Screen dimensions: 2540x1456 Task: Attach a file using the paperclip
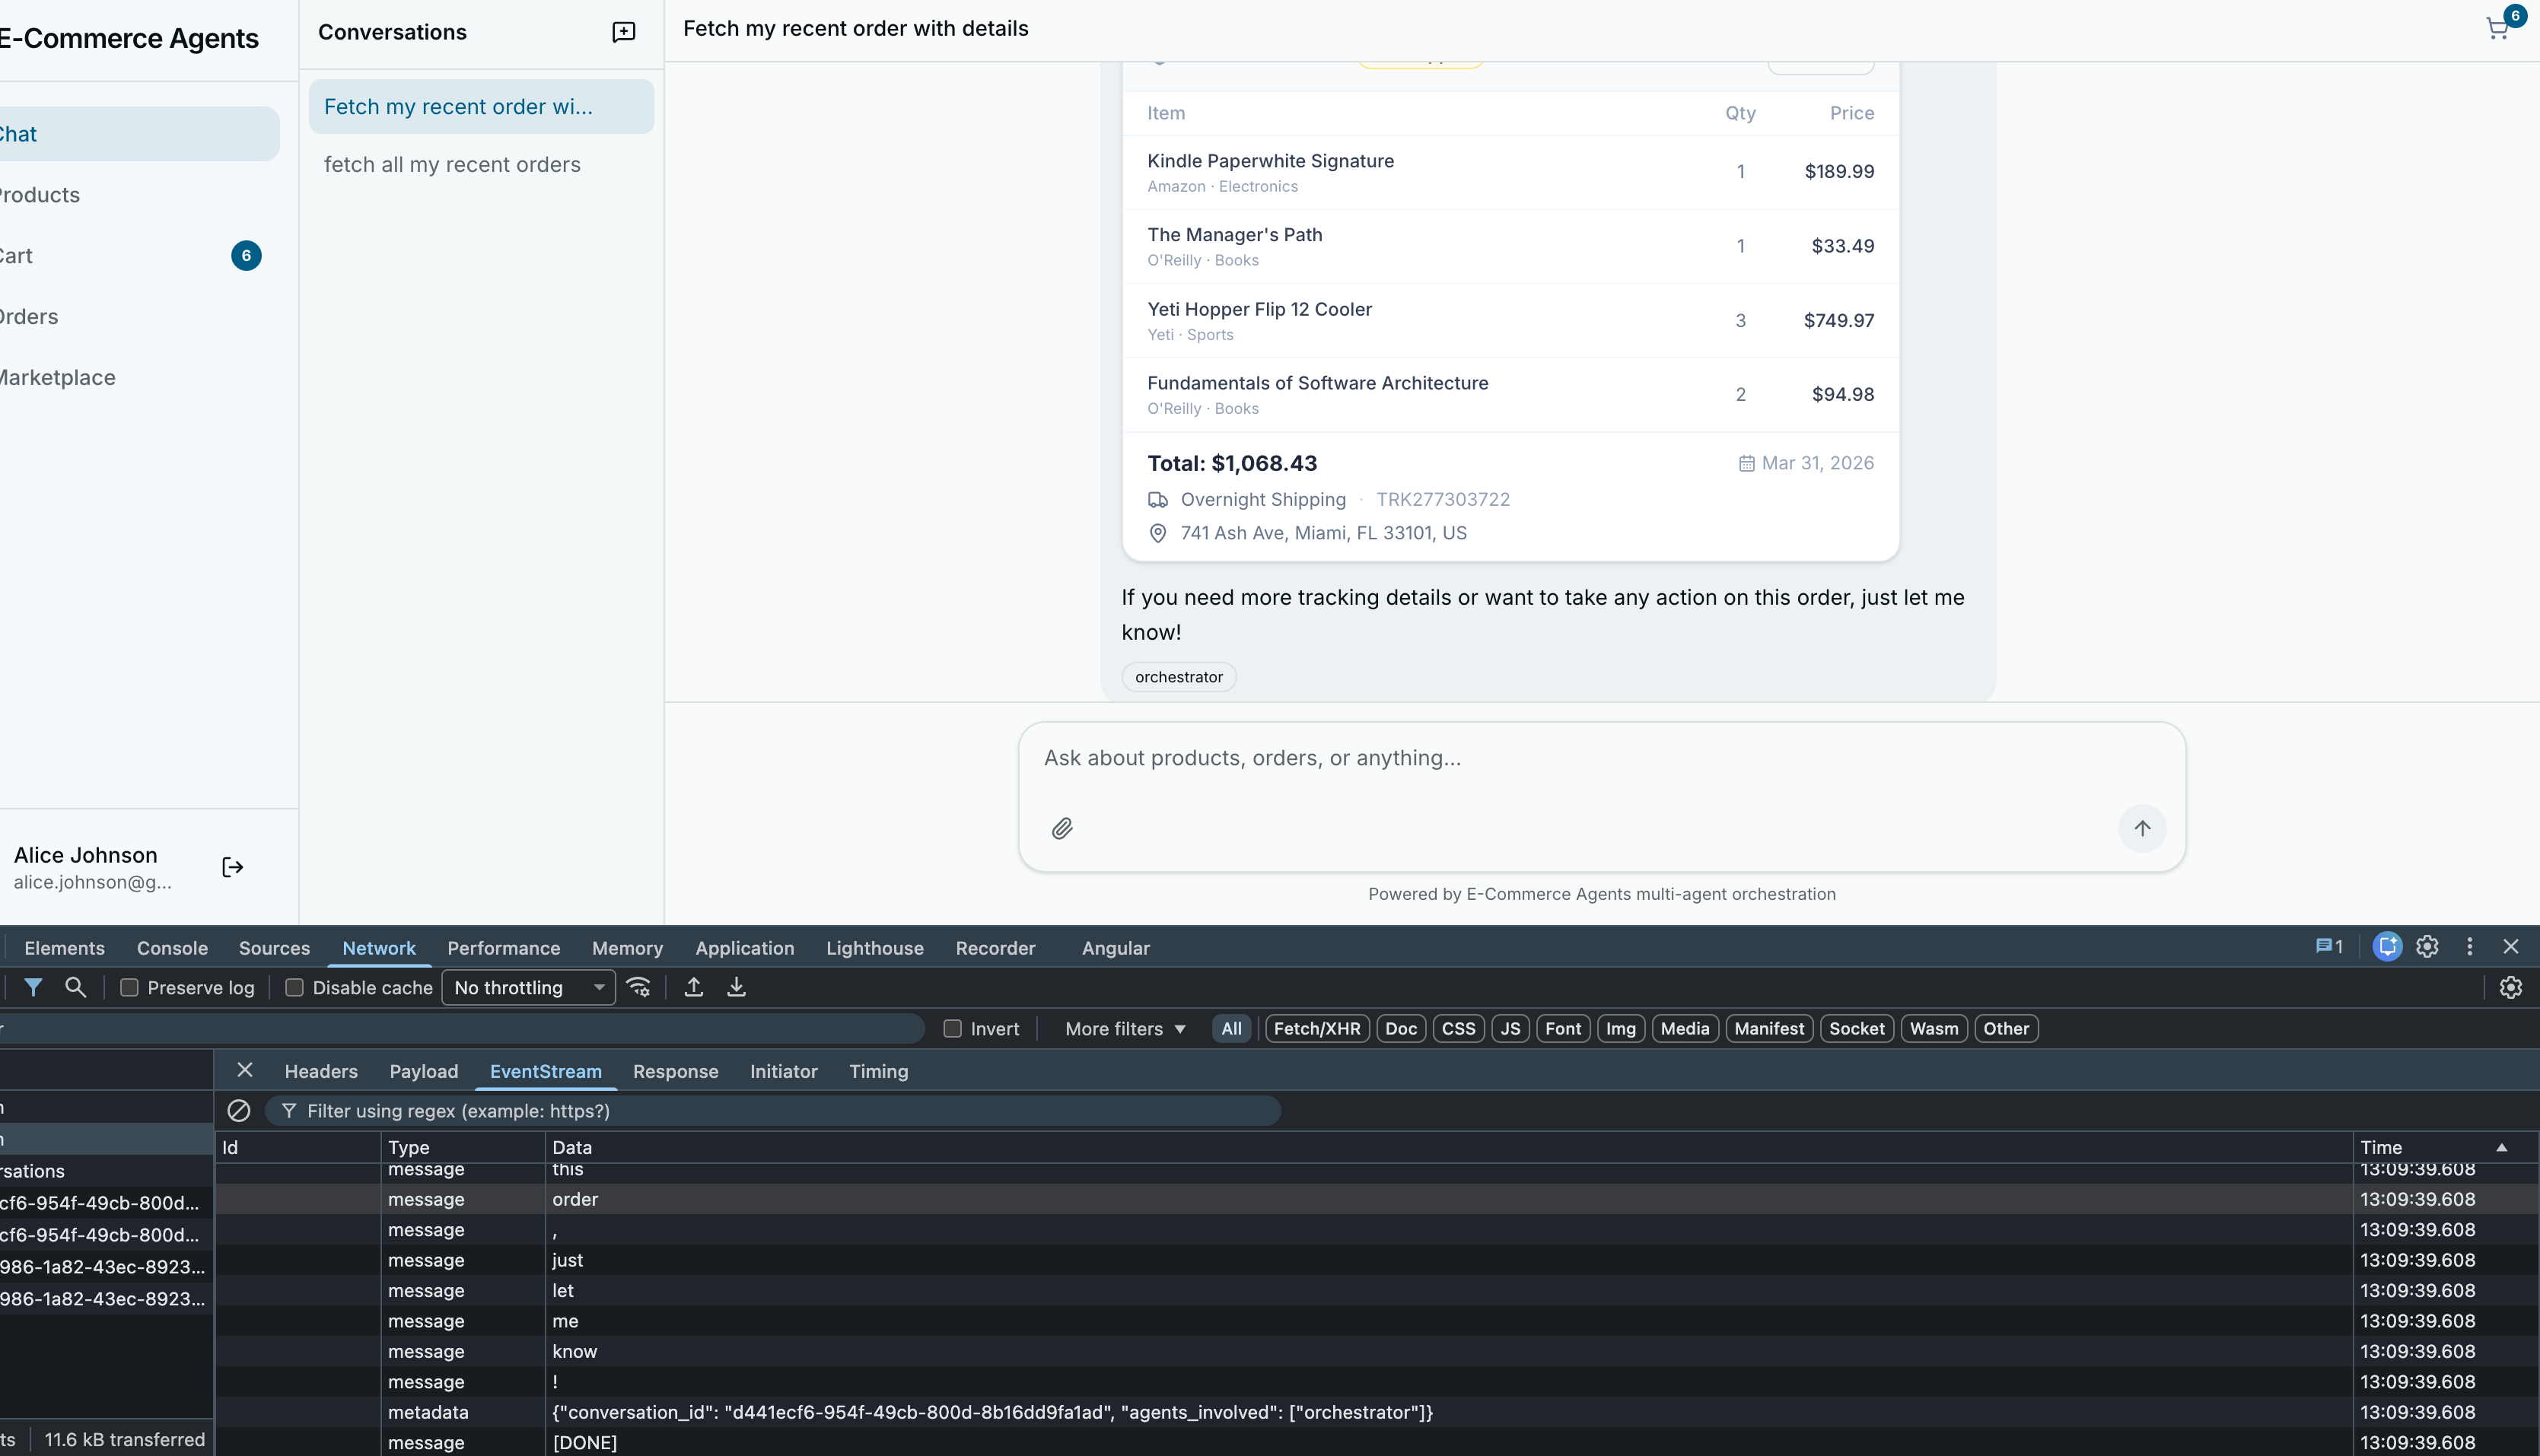coord(1062,828)
